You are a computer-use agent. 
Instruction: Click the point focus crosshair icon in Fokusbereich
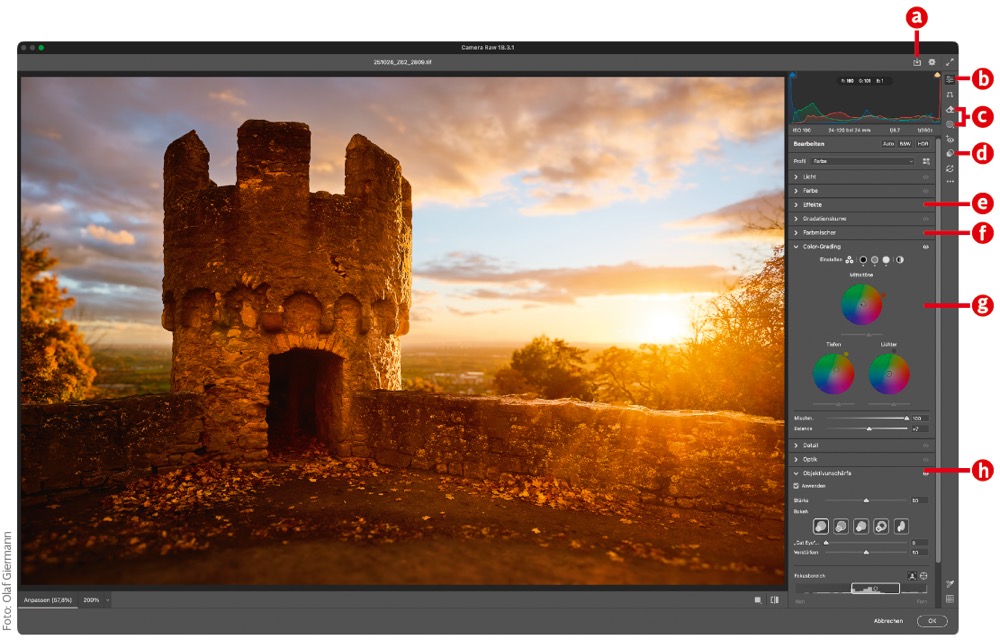(923, 576)
